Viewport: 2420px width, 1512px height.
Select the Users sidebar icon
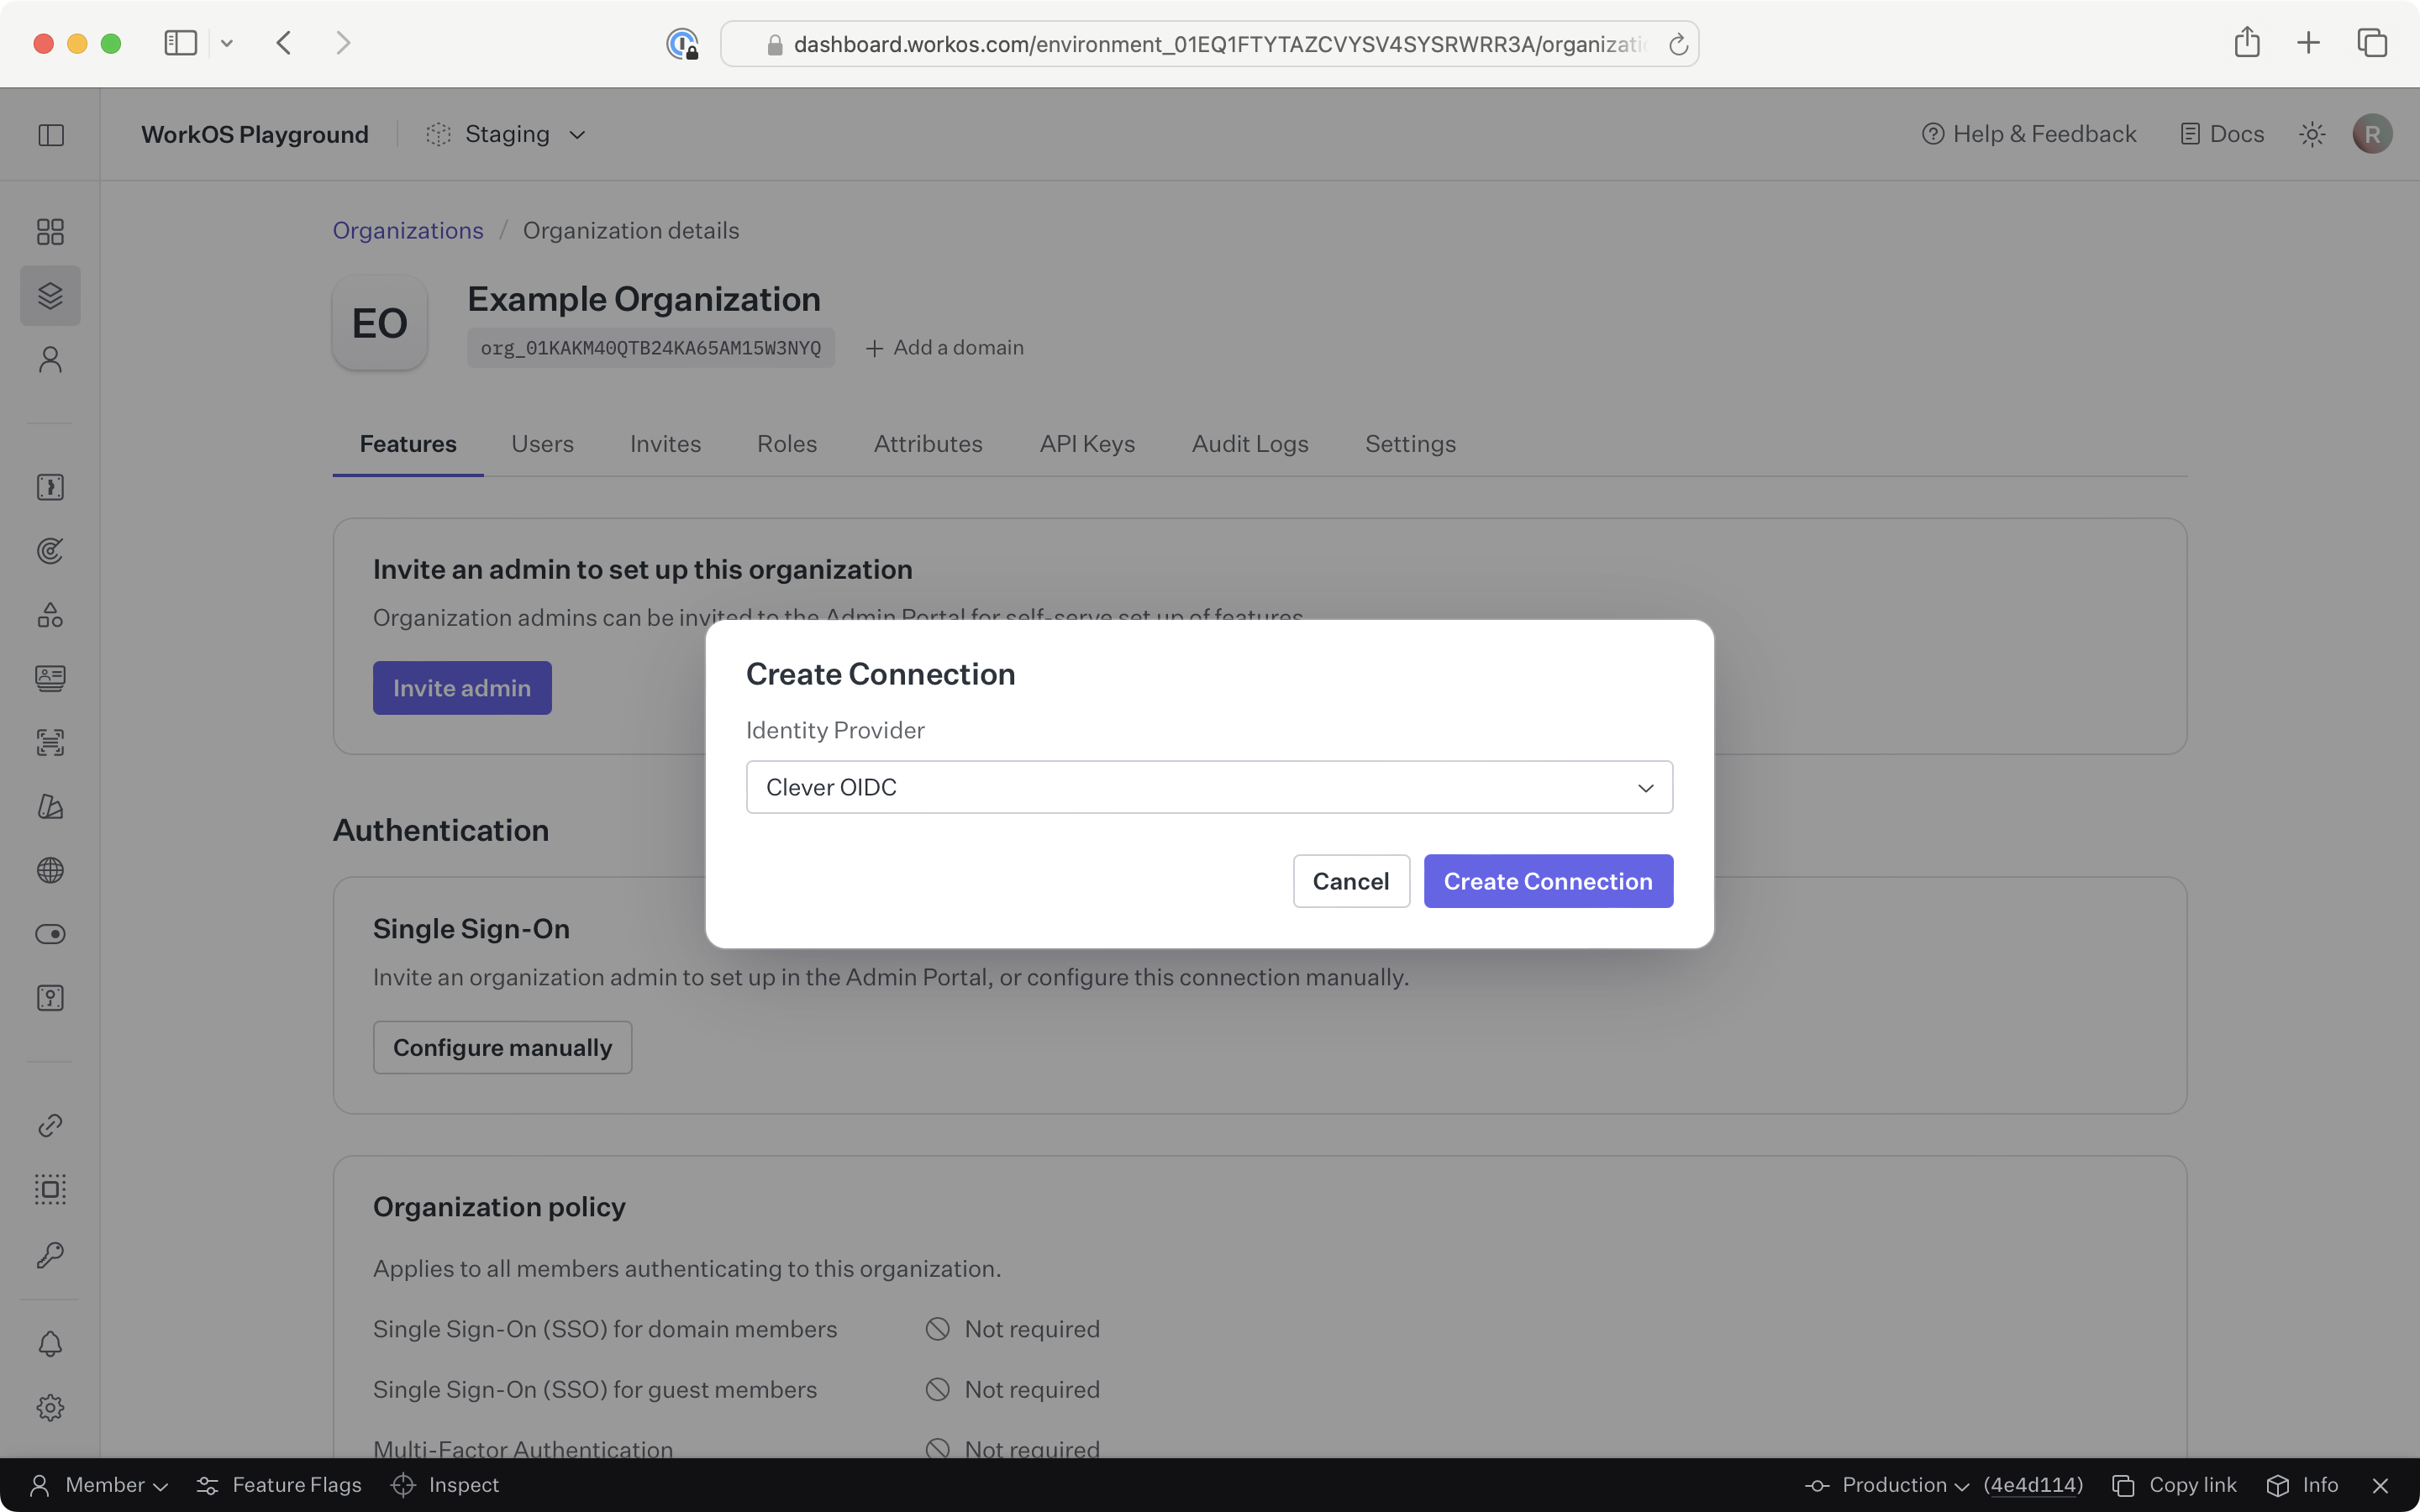click(x=50, y=359)
